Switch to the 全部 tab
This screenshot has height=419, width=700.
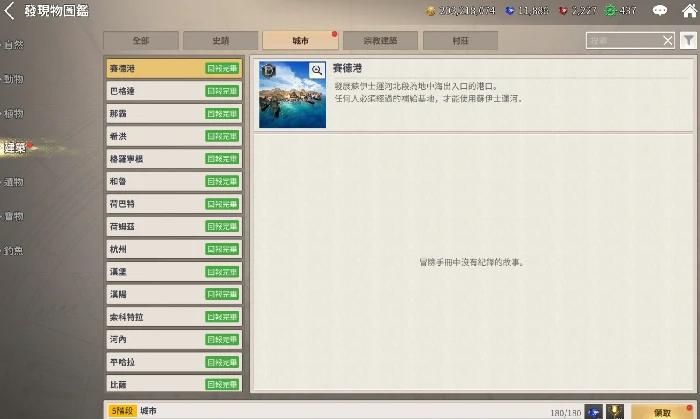click(x=141, y=41)
